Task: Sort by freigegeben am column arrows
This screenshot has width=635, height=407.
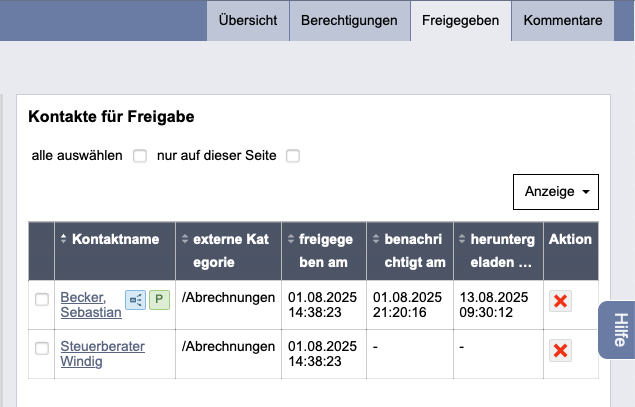Action: click(291, 239)
